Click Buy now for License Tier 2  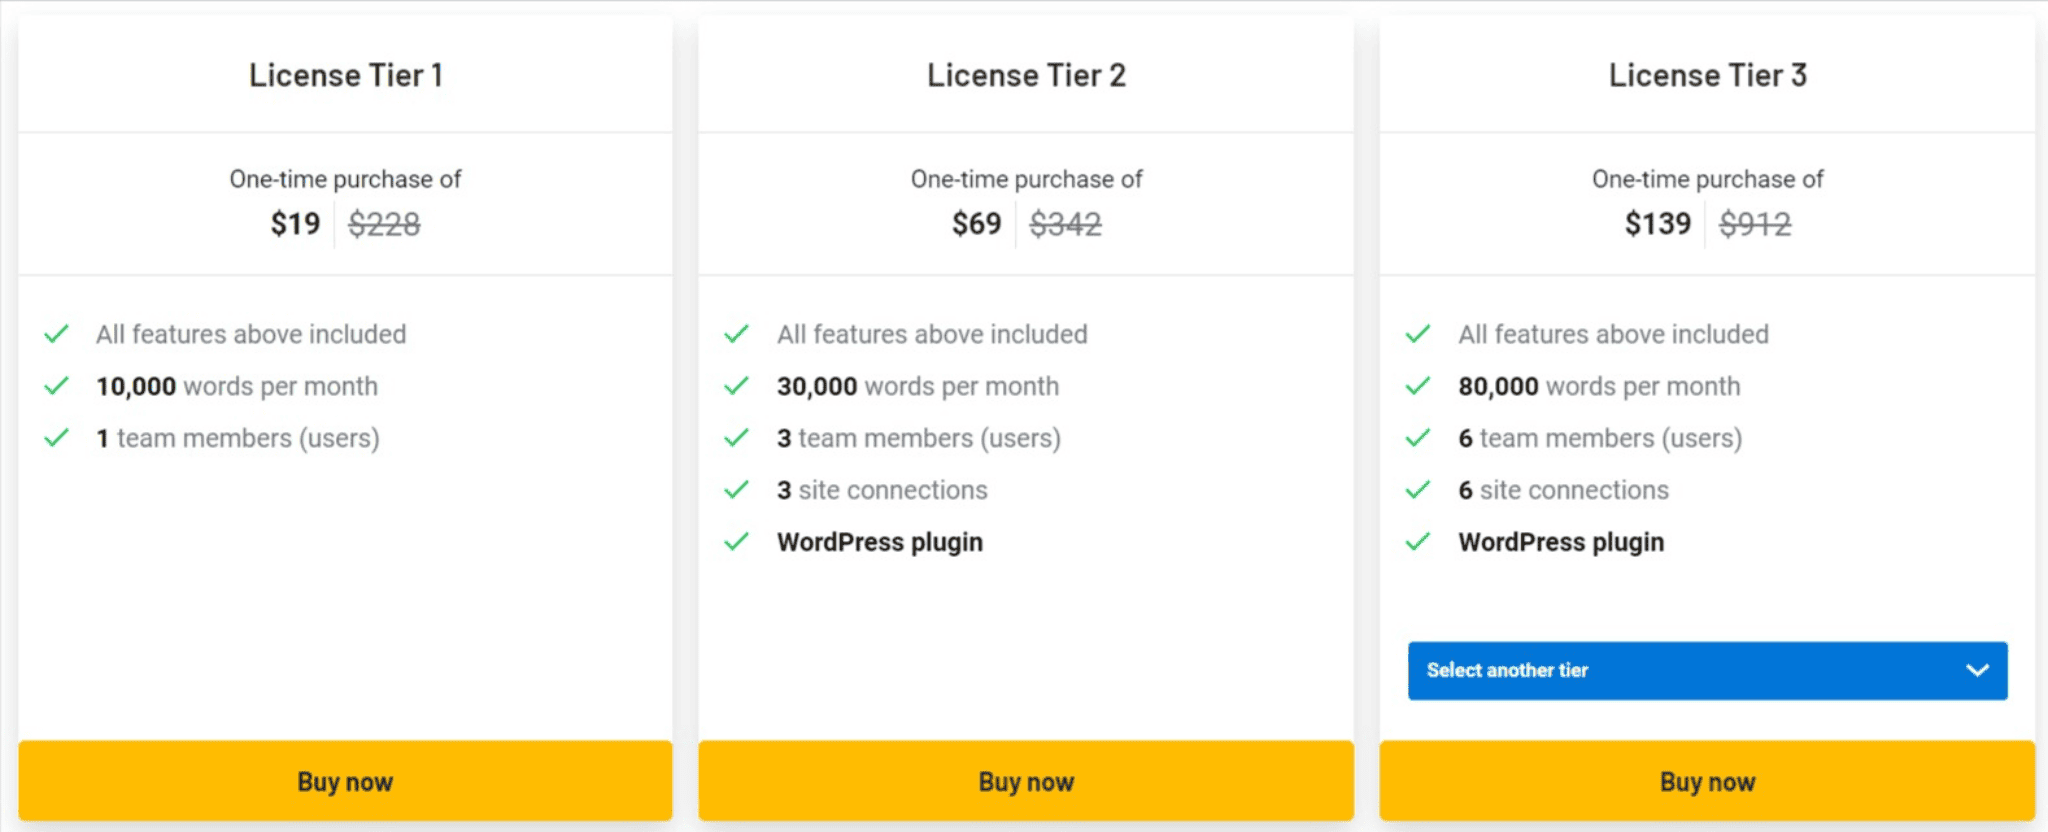pos(1026,781)
